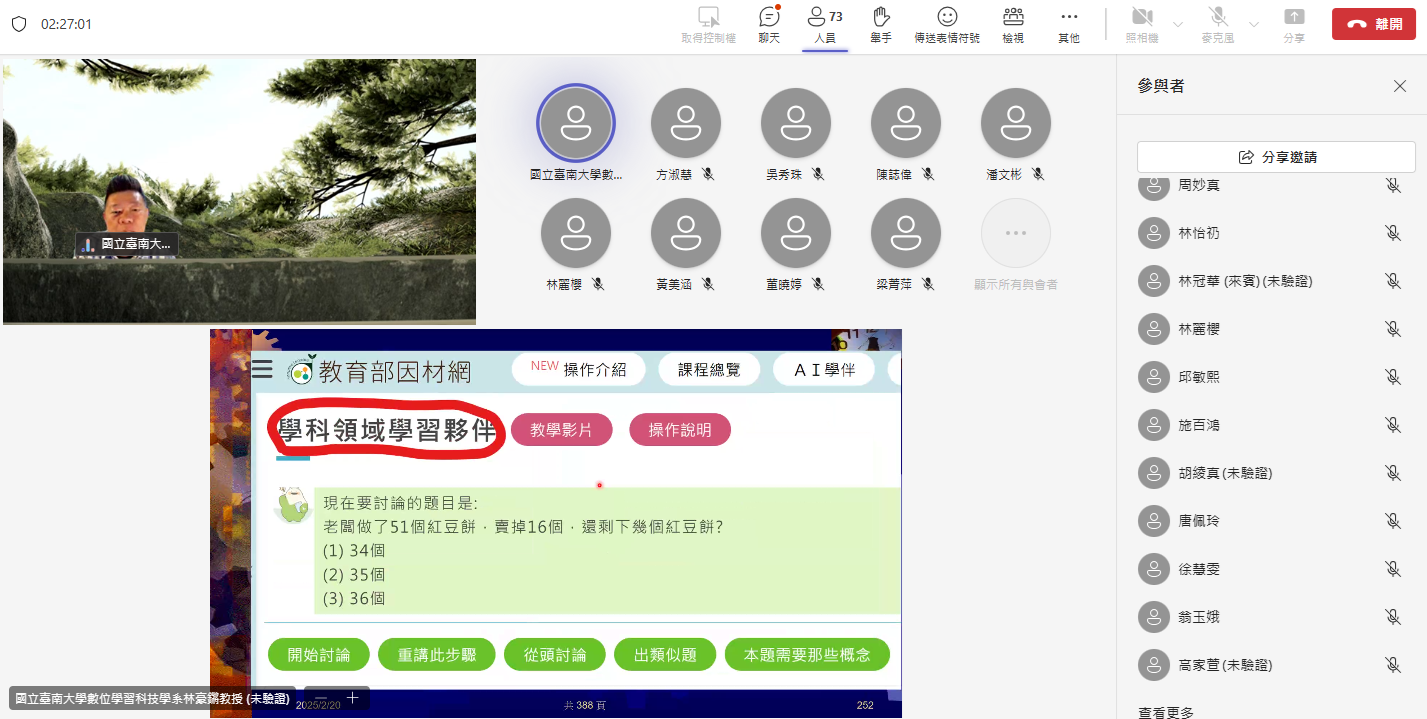This screenshot has width=1427, height=719.
Task: Select the 方淑慧 participant avatar
Action: (686, 123)
